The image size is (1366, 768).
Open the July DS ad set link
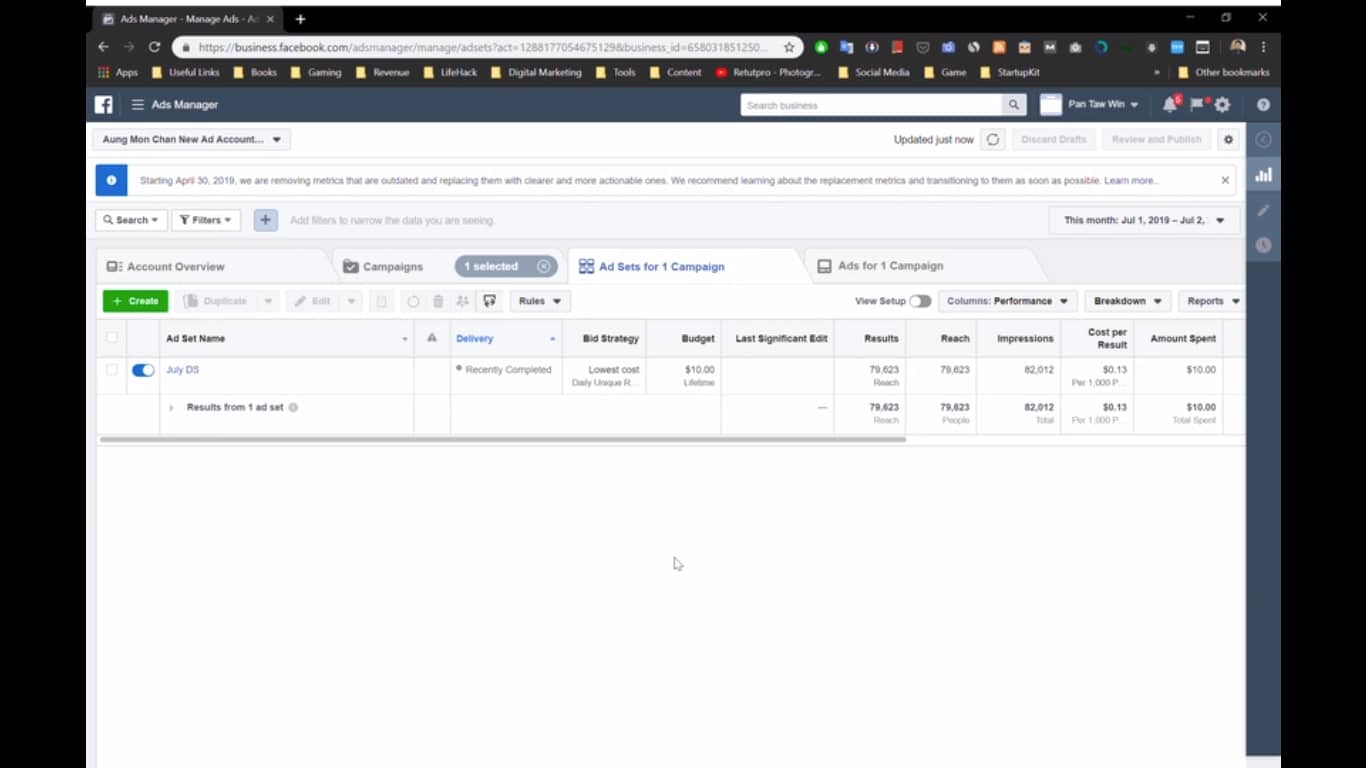coord(182,370)
